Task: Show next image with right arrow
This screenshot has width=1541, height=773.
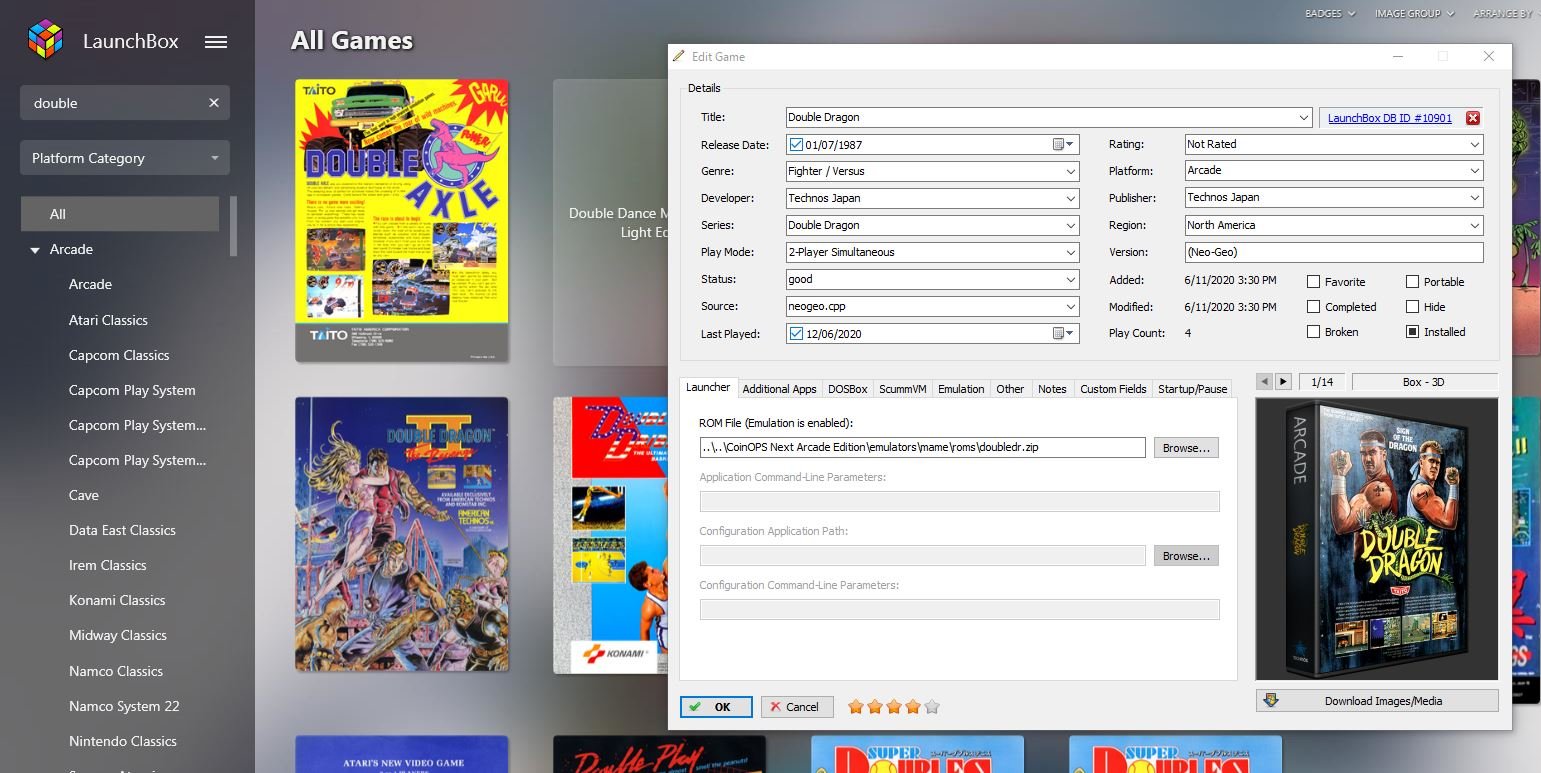Action: [1283, 382]
